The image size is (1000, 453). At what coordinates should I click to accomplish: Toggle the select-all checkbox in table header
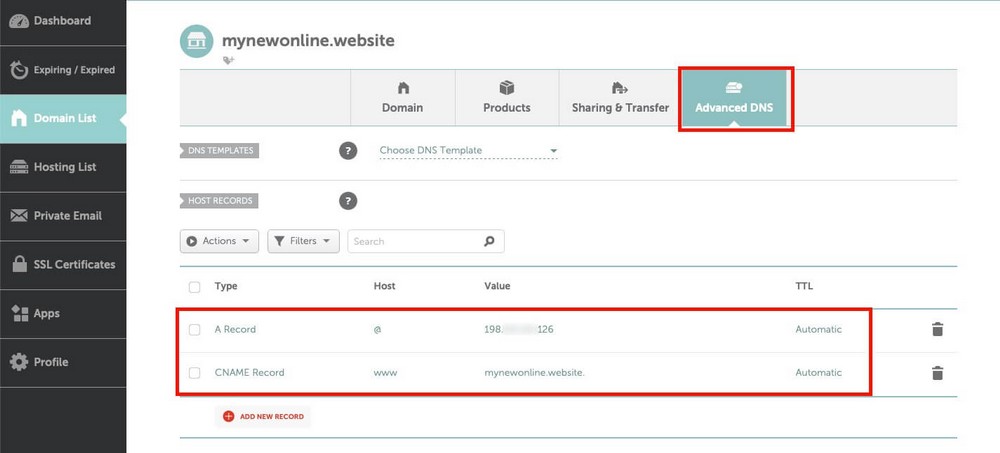point(195,287)
